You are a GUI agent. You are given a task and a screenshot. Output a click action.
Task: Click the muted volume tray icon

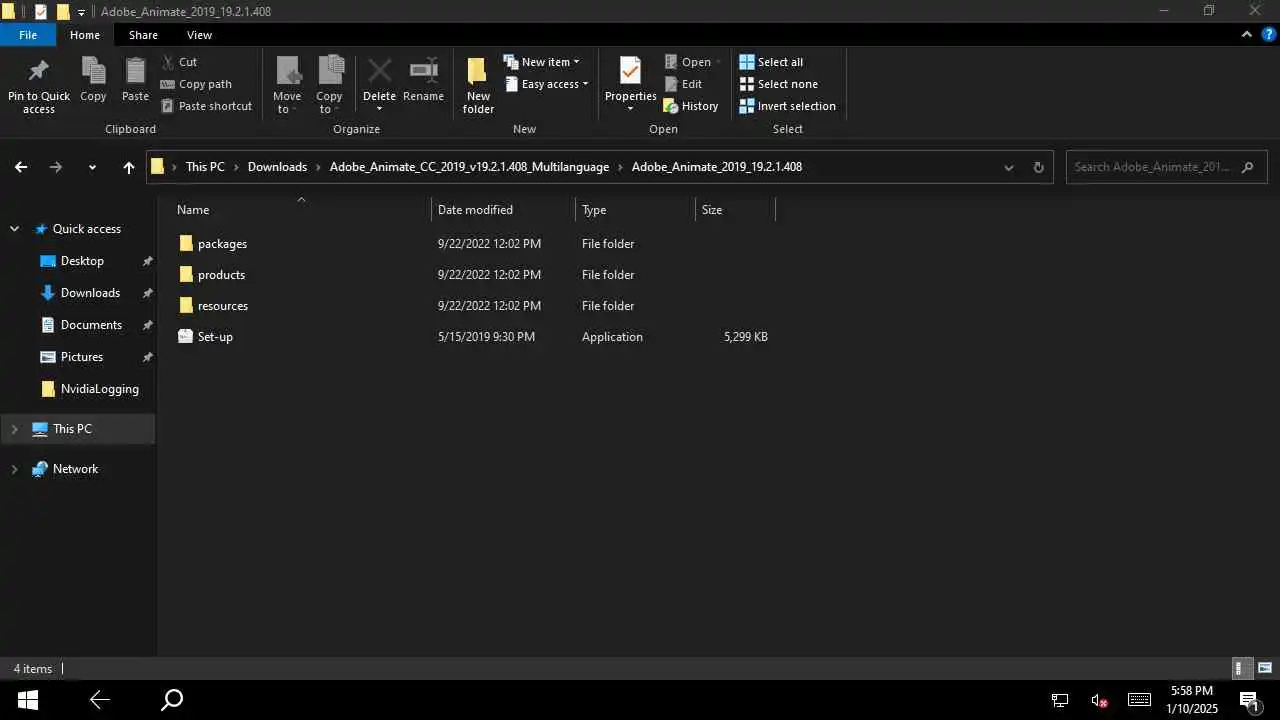[1099, 700]
